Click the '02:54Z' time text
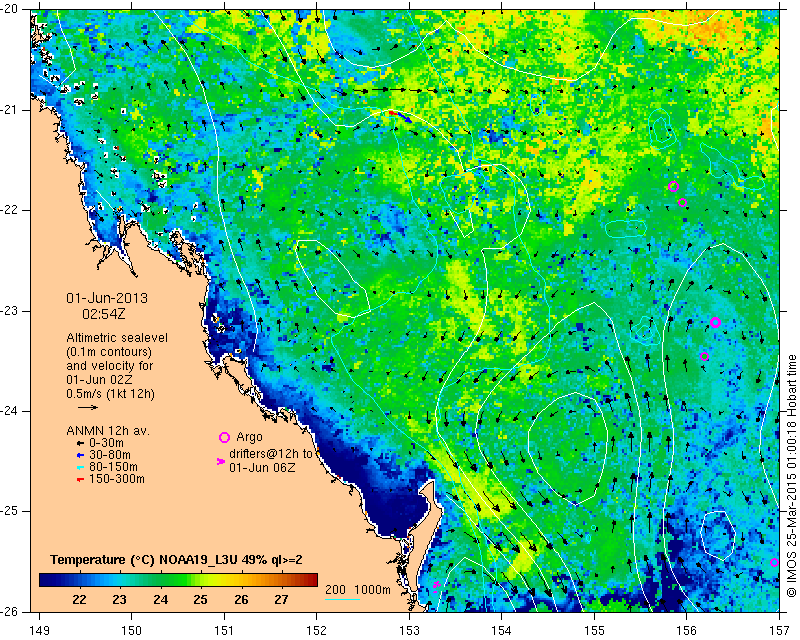 coord(104,314)
